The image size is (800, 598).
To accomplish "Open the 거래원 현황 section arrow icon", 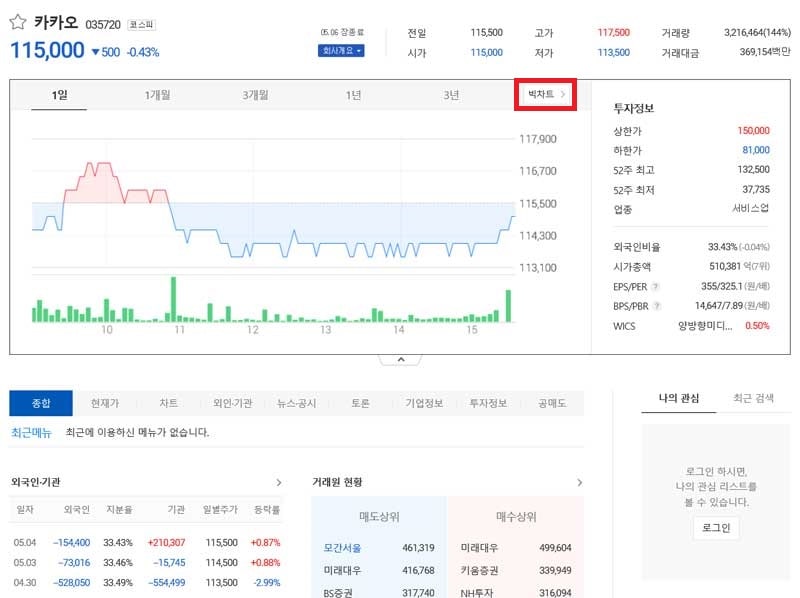I will [x=580, y=480].
